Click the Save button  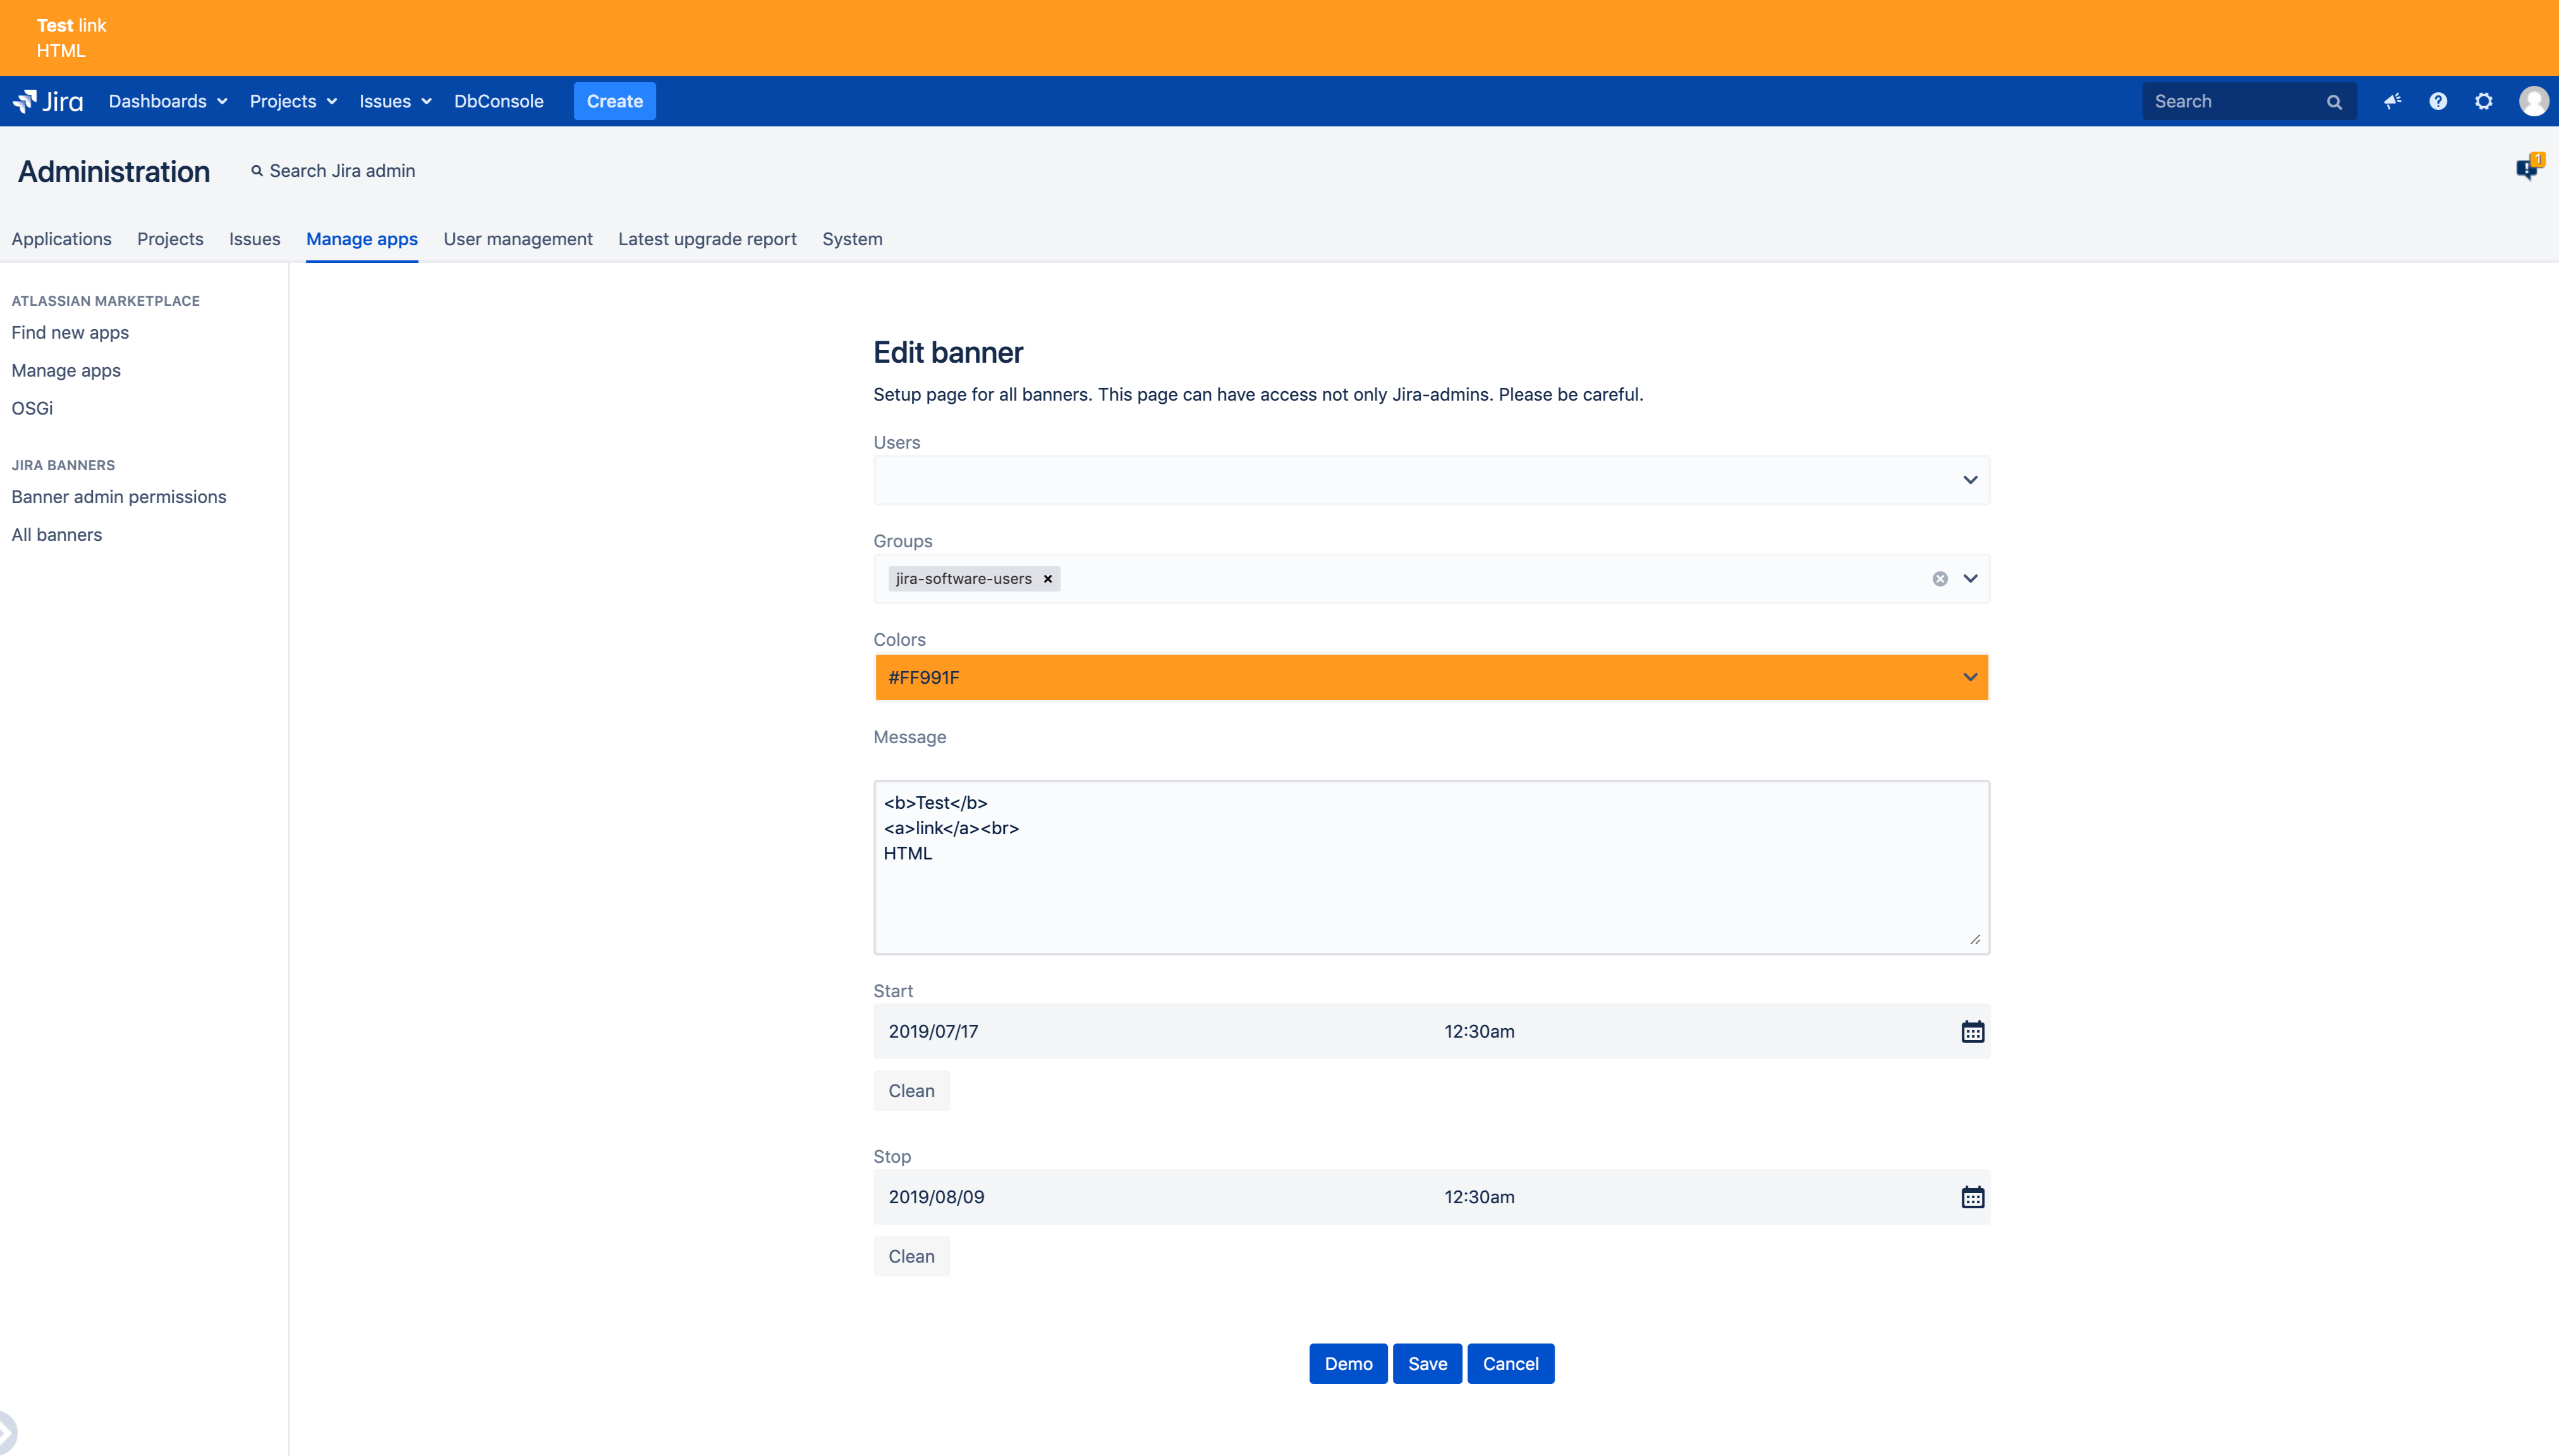click(x=1427, y=1364)
